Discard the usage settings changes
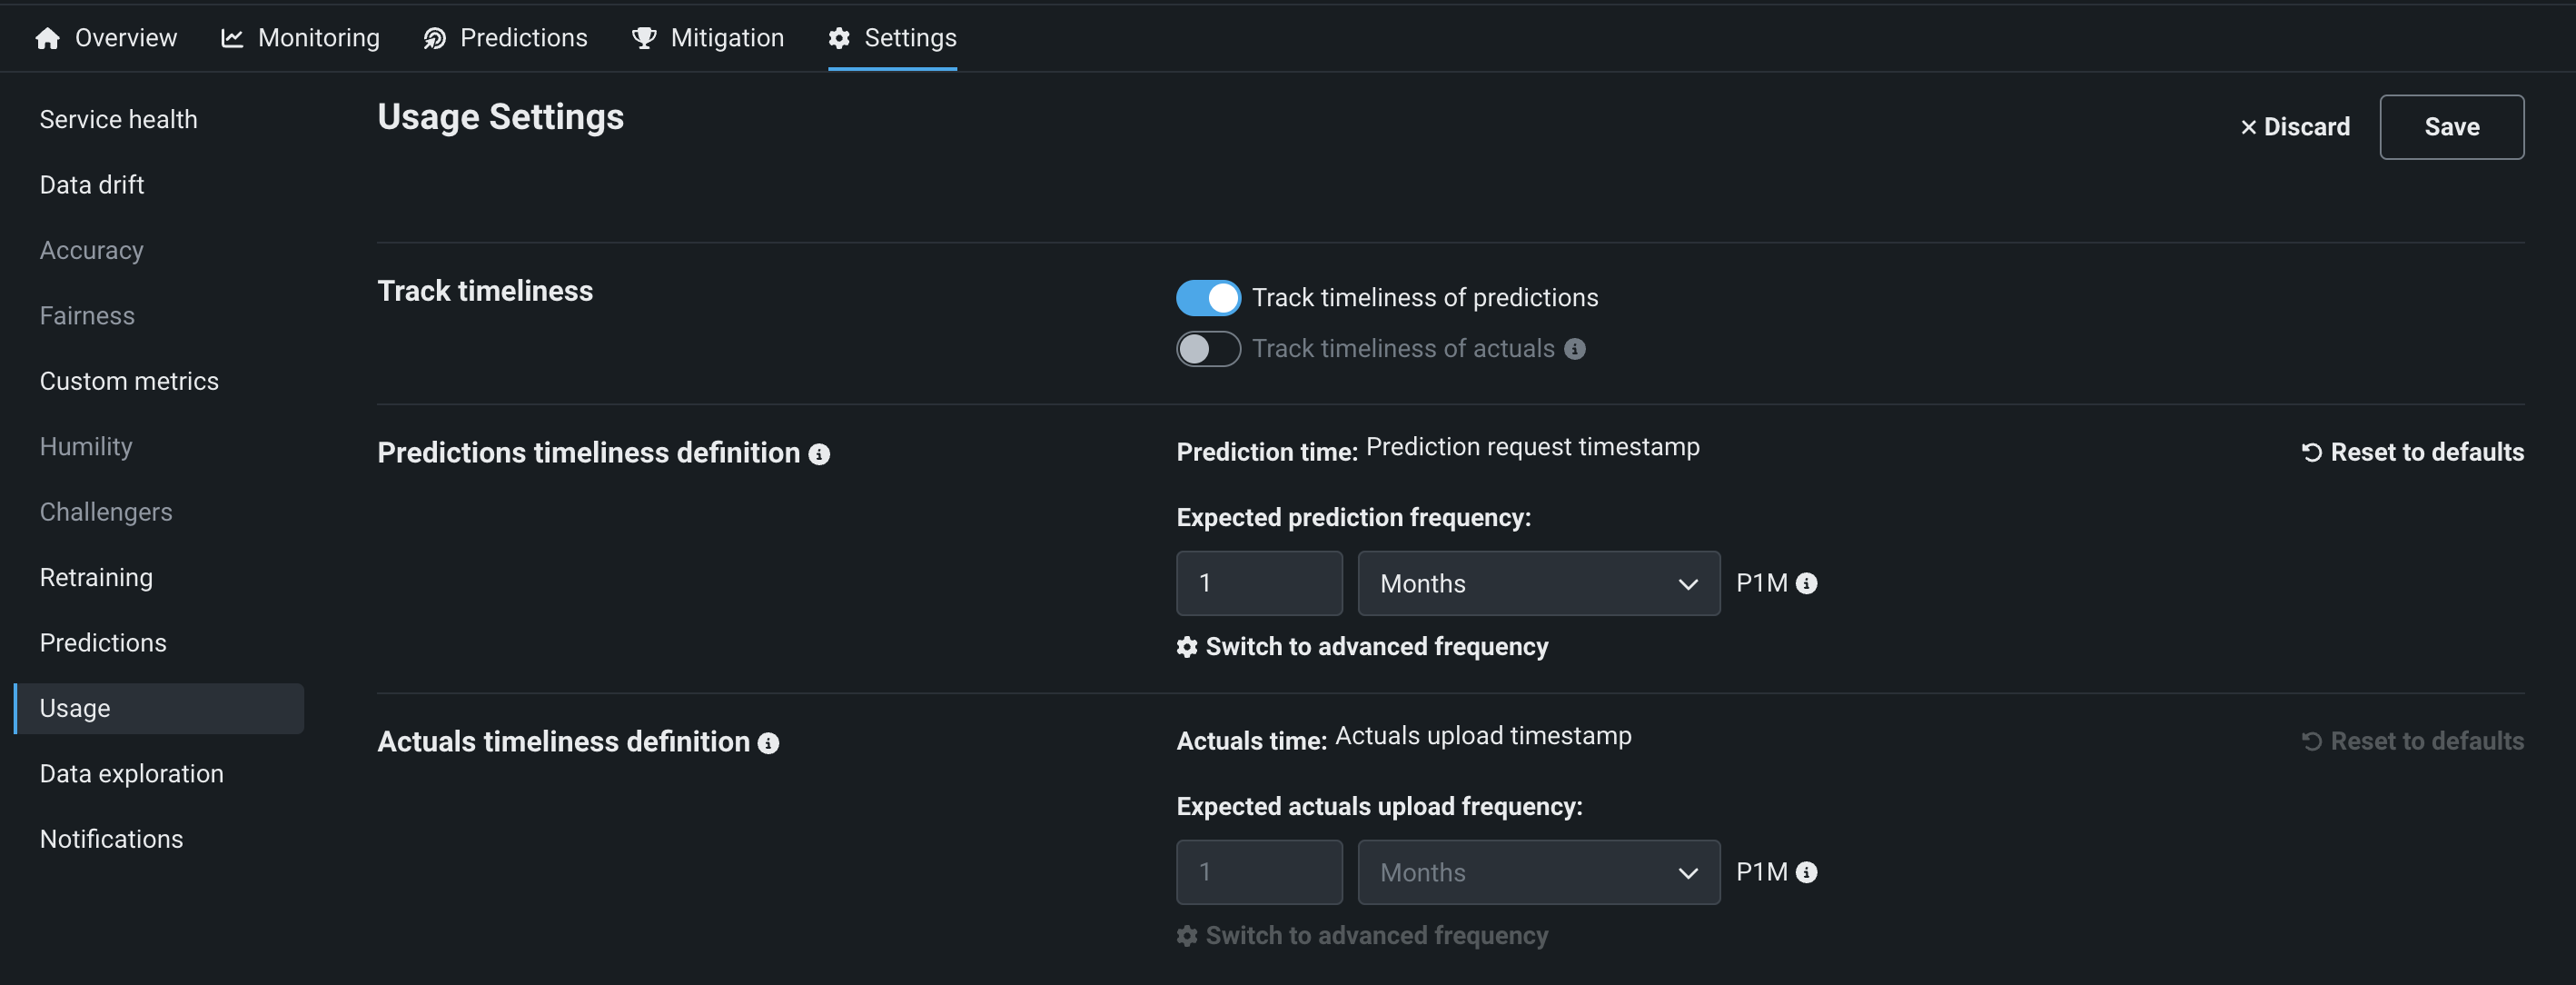 coord(2294,127)
